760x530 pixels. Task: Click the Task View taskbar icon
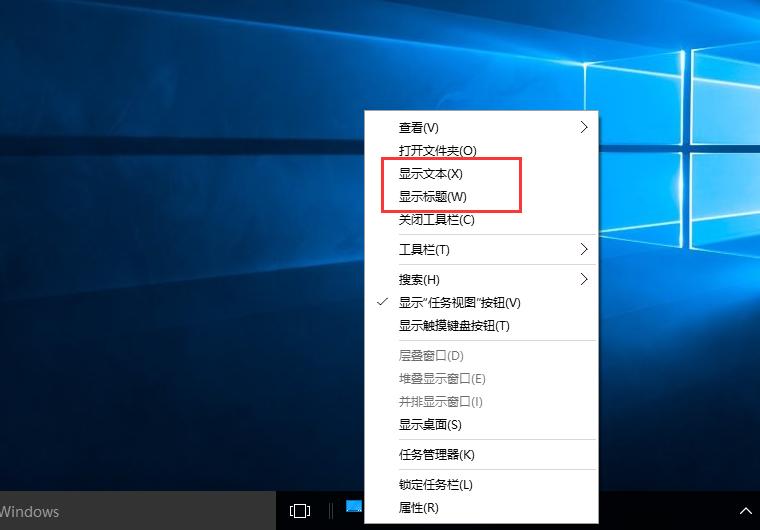pyautogui.click(x=300, y=511)
